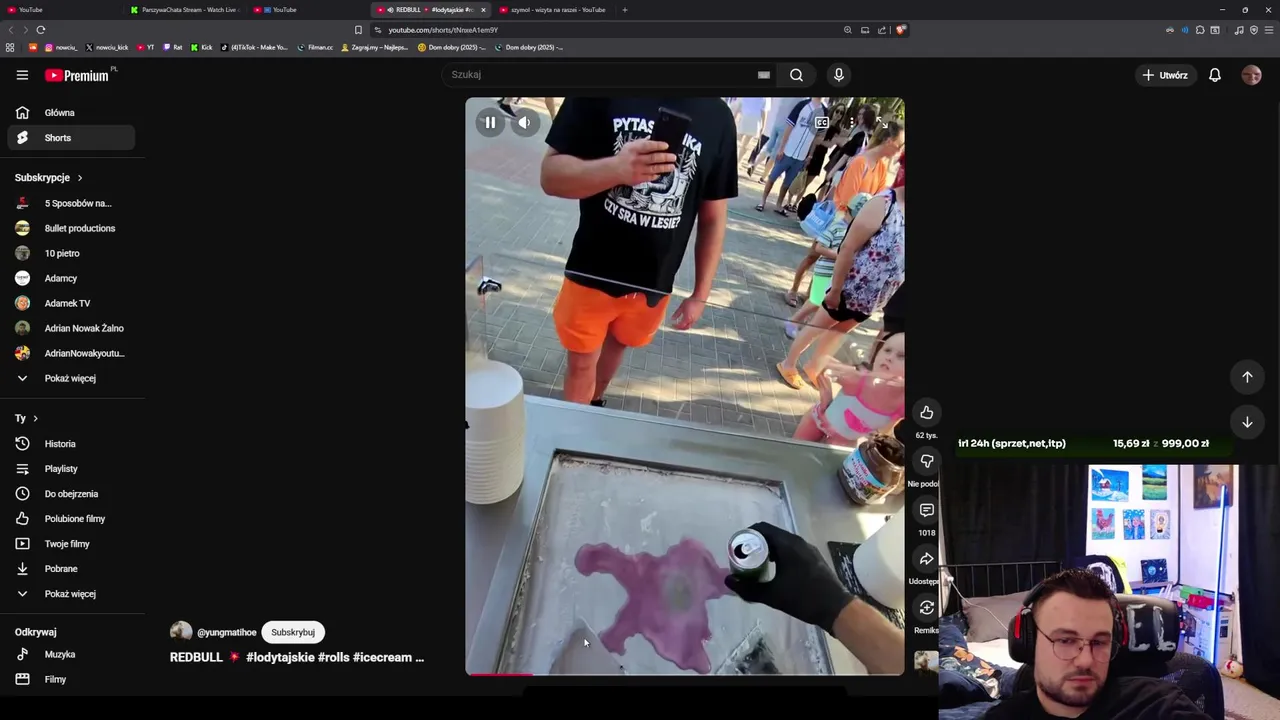Open Twoje filmy in sidebar
This screenshot has width=1280, height=720.
coord(70,544)
